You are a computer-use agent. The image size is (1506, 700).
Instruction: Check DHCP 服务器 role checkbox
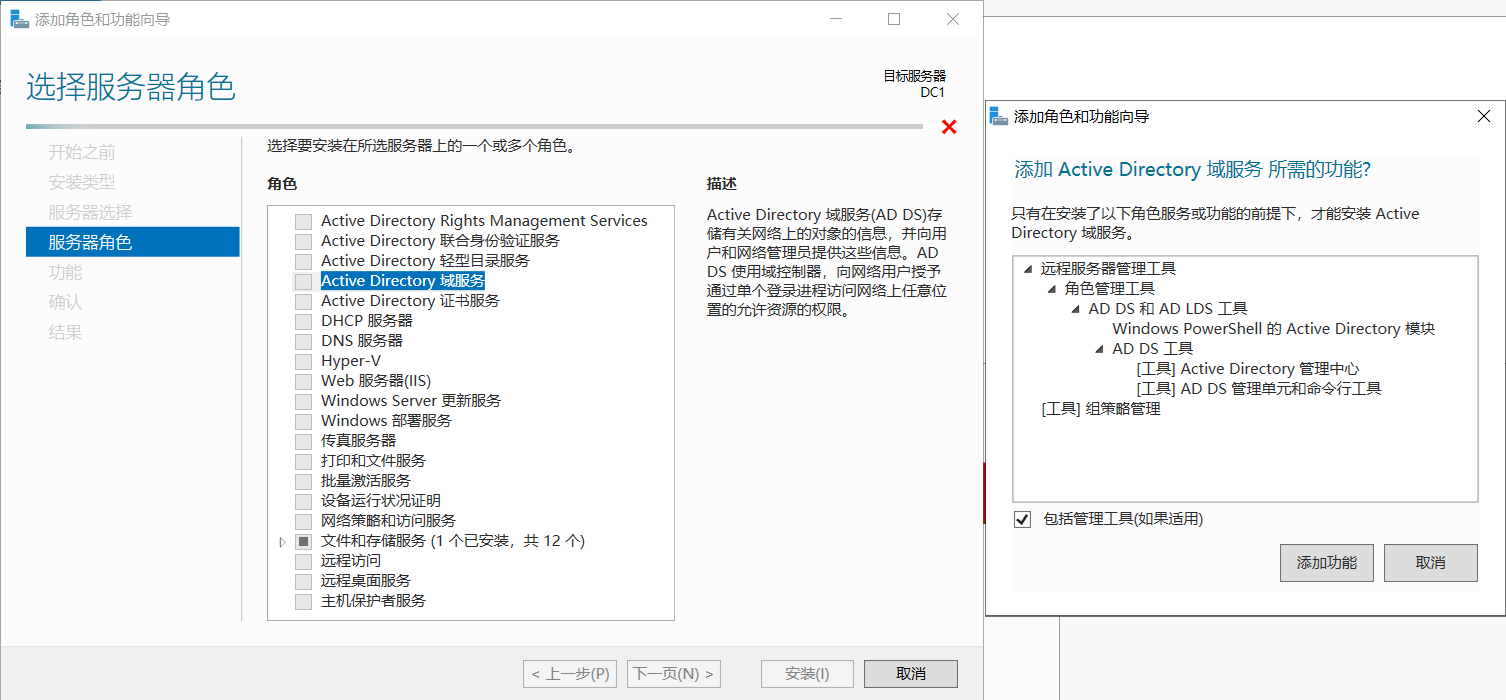coord(303,321)
